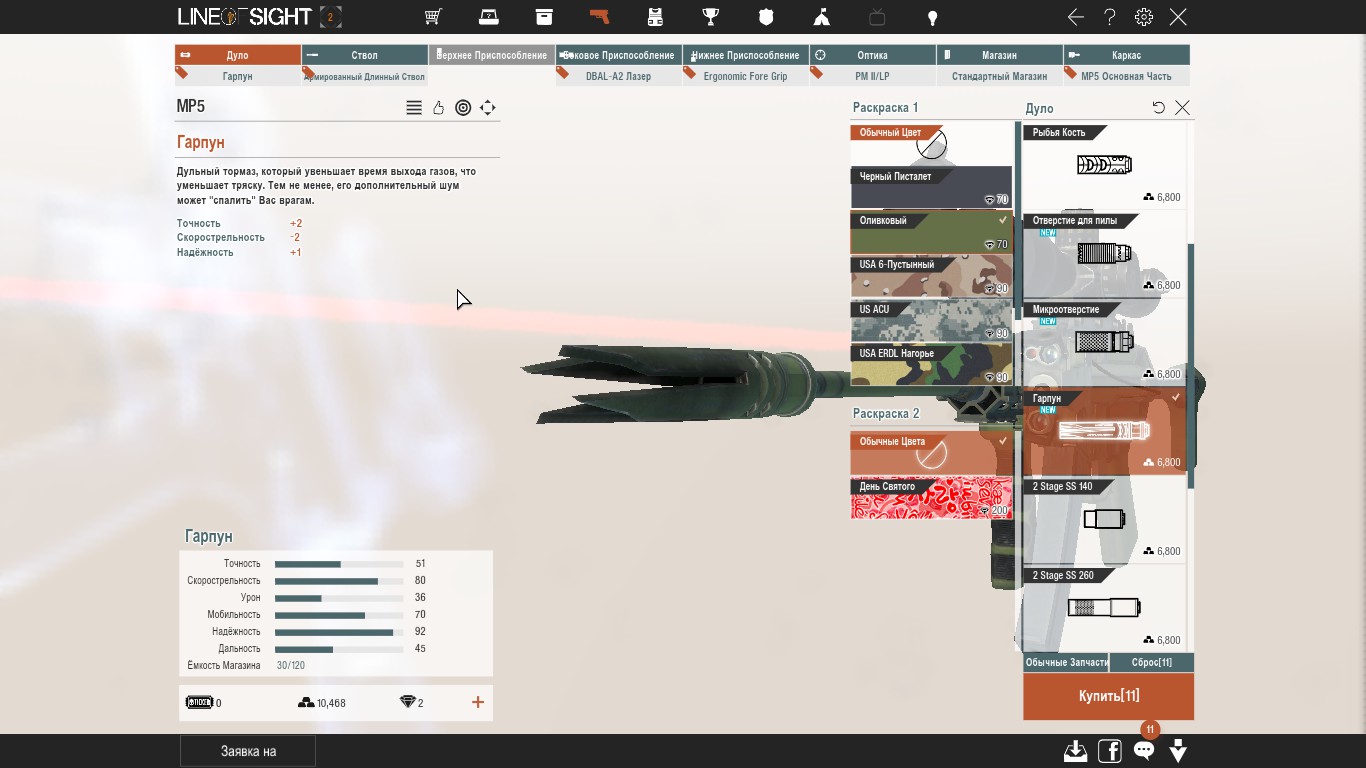
Task: Click the DBAL-A2 Лазер equipped slot
Action: point(619,76)
